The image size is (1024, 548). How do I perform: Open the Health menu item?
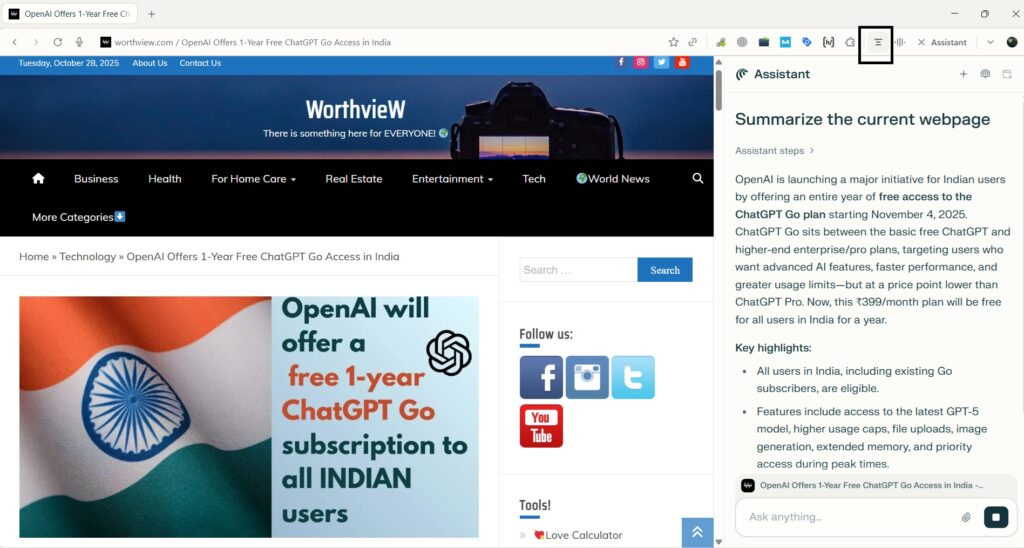(165, 178)
